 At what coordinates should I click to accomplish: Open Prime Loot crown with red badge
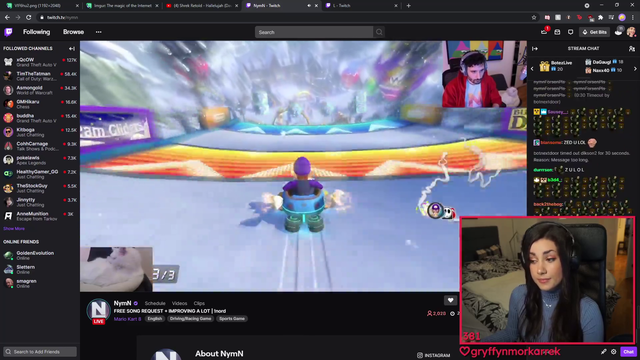(544, 32)
